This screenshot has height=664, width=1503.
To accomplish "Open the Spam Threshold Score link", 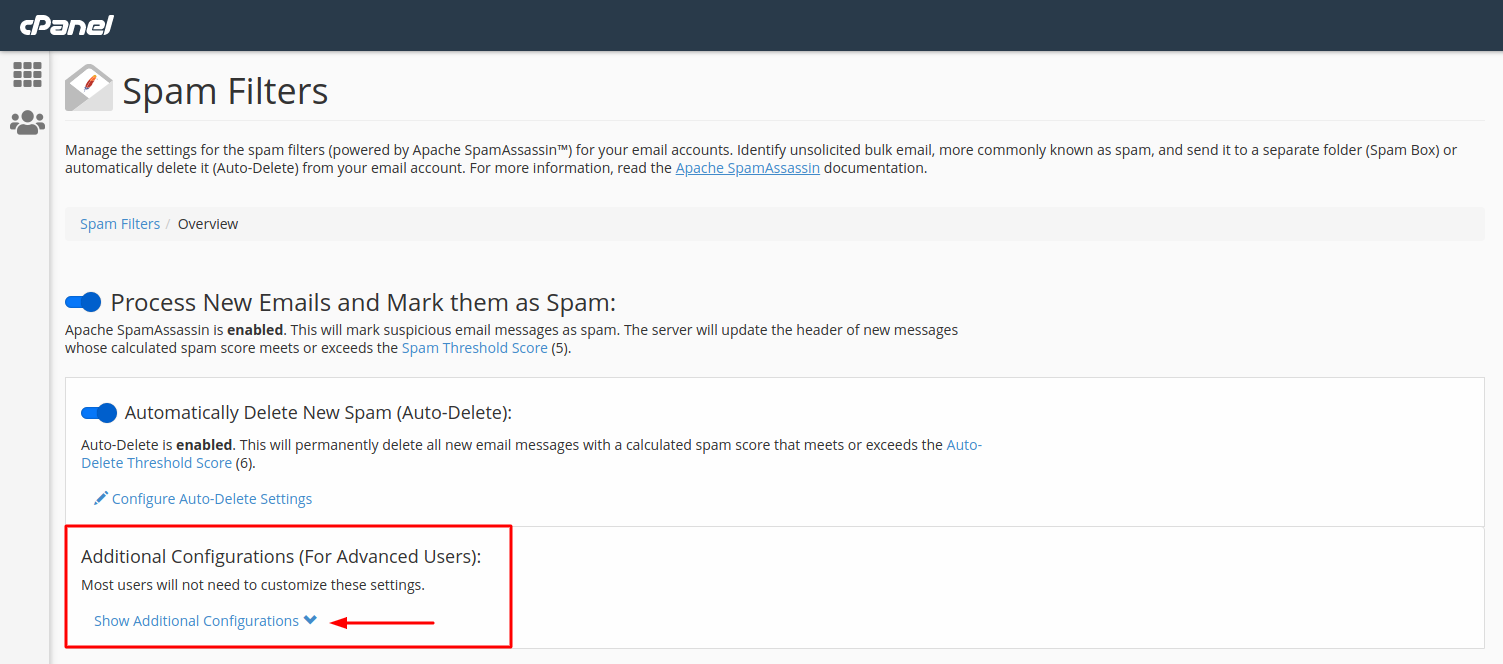I will pyautogui.click(x=474, y=348).
